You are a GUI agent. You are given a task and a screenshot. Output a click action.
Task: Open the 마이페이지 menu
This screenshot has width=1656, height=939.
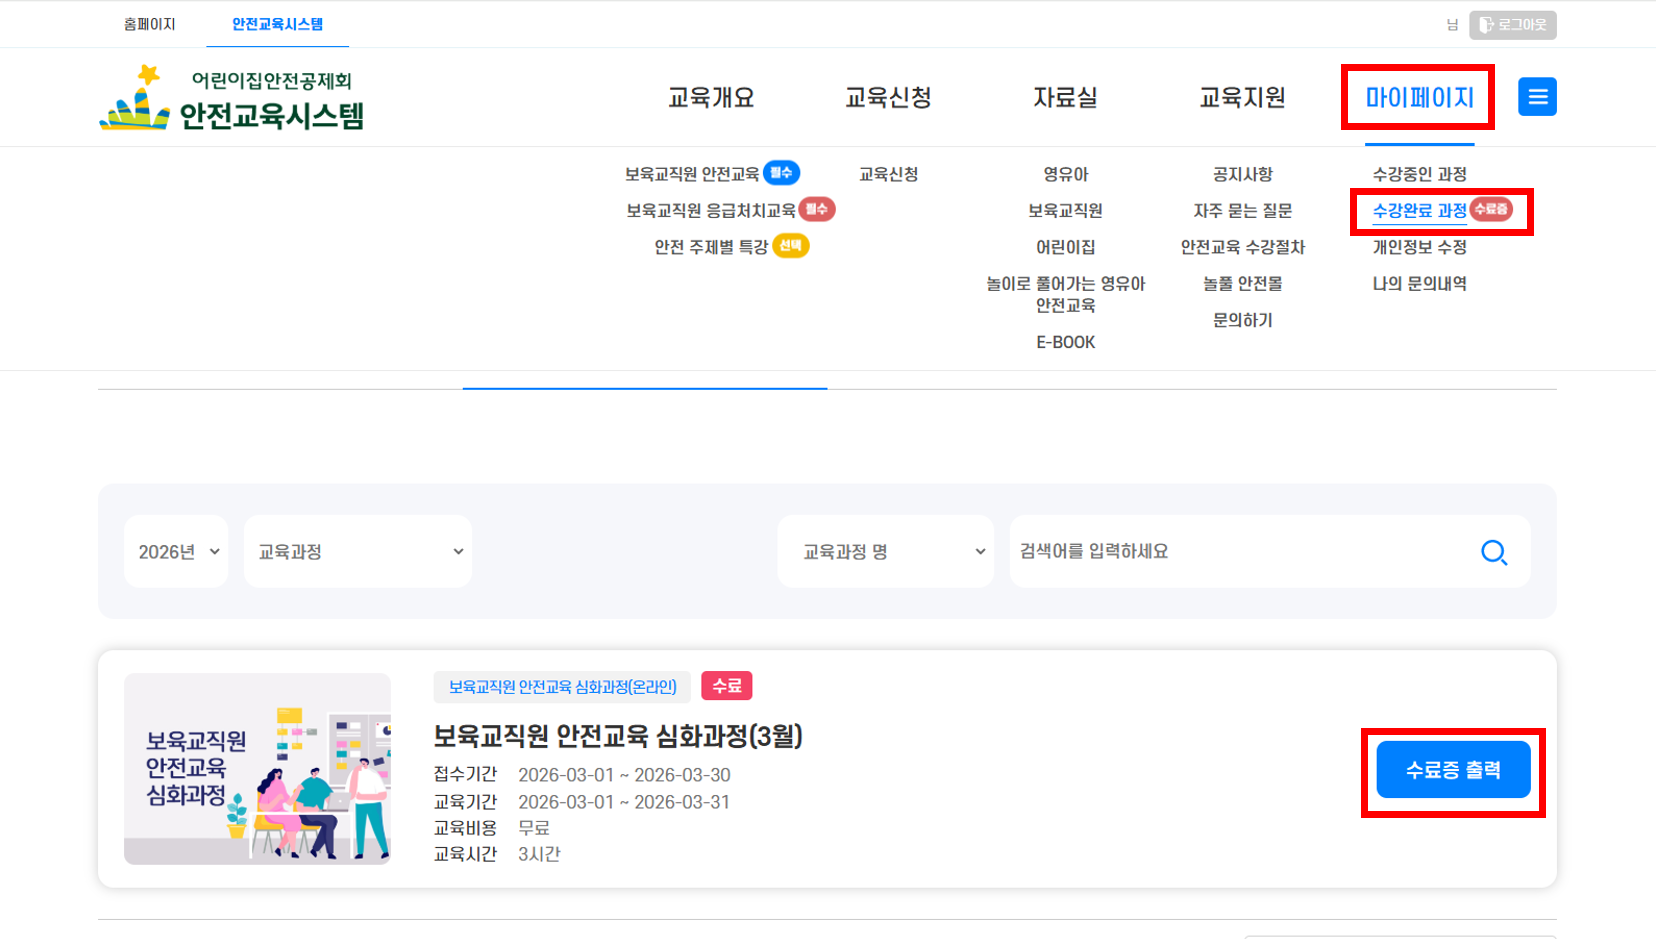click(1418, 98)
